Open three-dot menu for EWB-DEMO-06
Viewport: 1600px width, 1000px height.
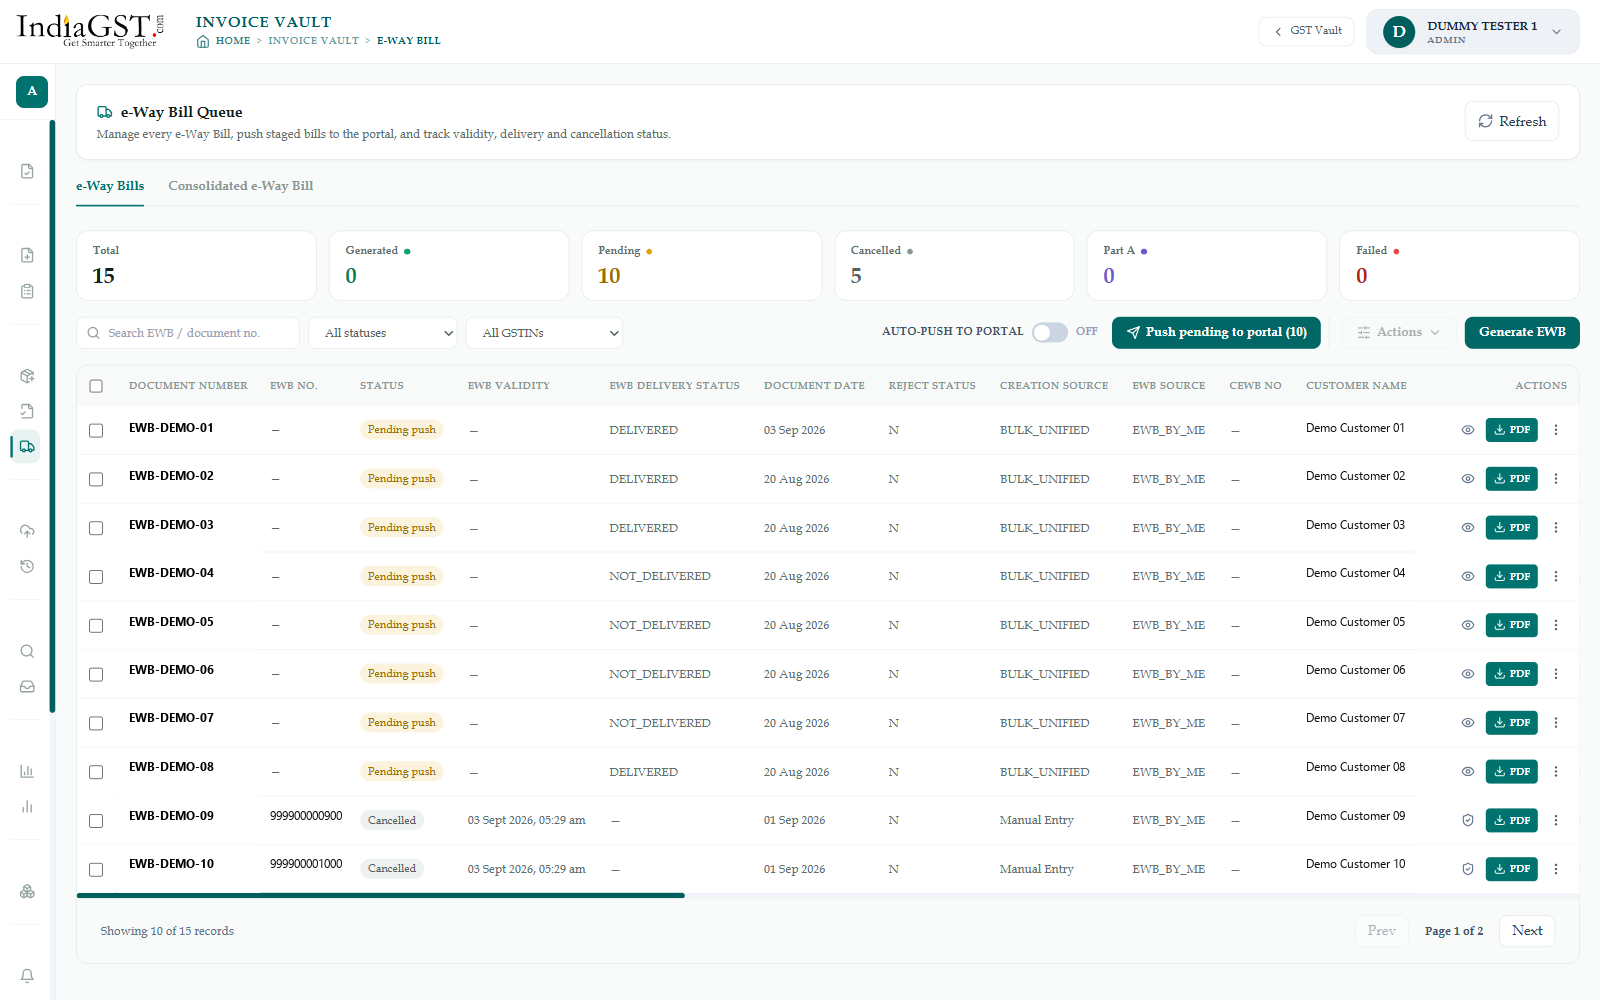pos(1556,674)
